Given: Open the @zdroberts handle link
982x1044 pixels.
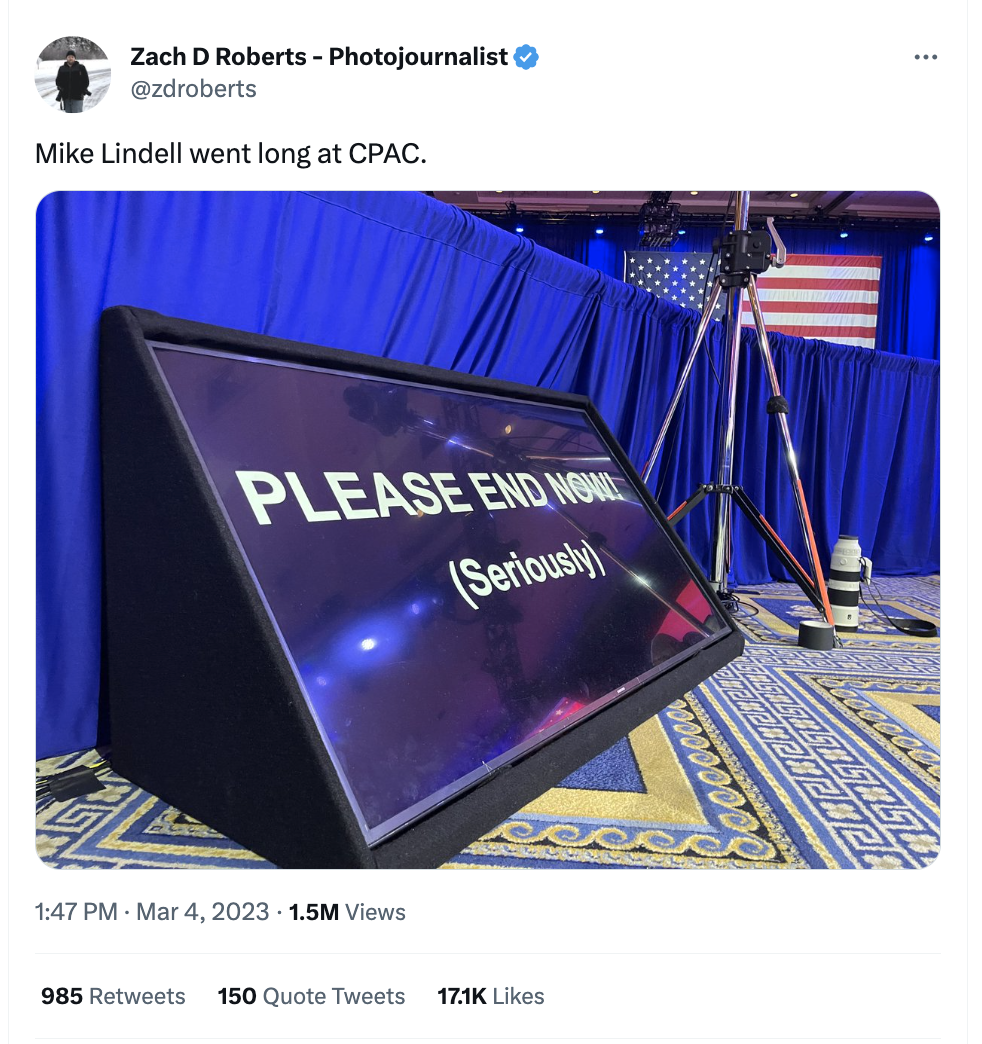Looking at the screenshot, I should point(193,89).
